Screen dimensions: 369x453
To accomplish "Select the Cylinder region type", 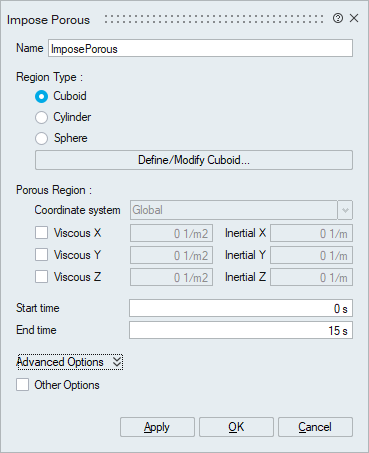I will [41, 118].
